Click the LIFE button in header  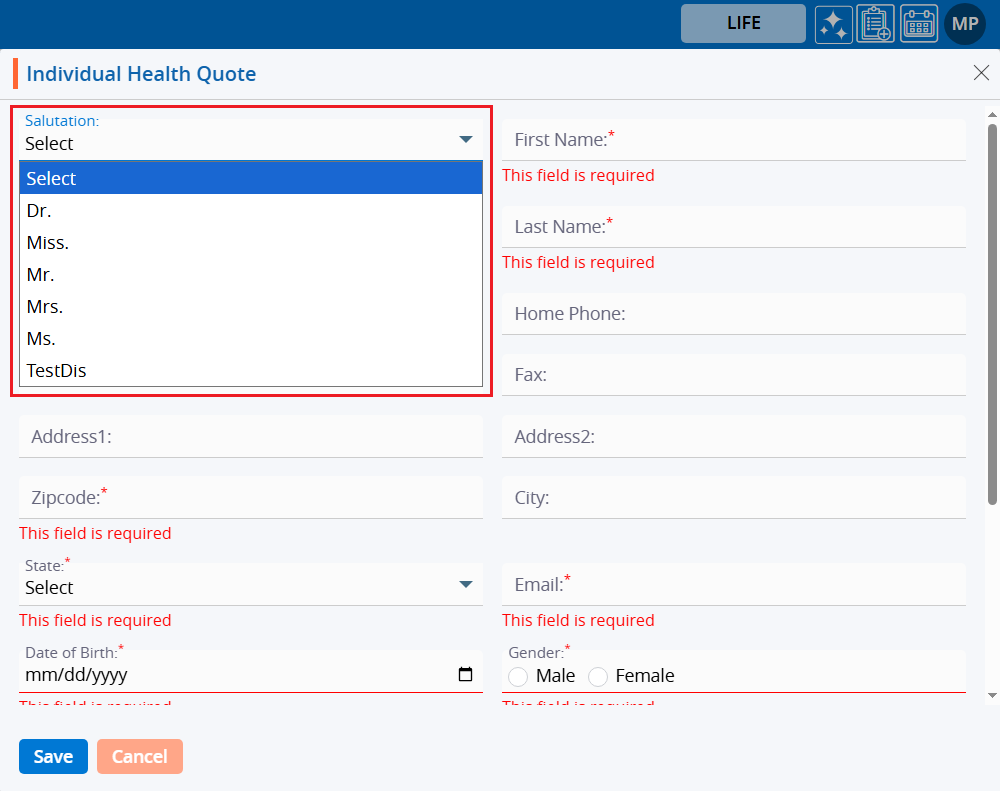pyautogui.click(x=743, y=24)
